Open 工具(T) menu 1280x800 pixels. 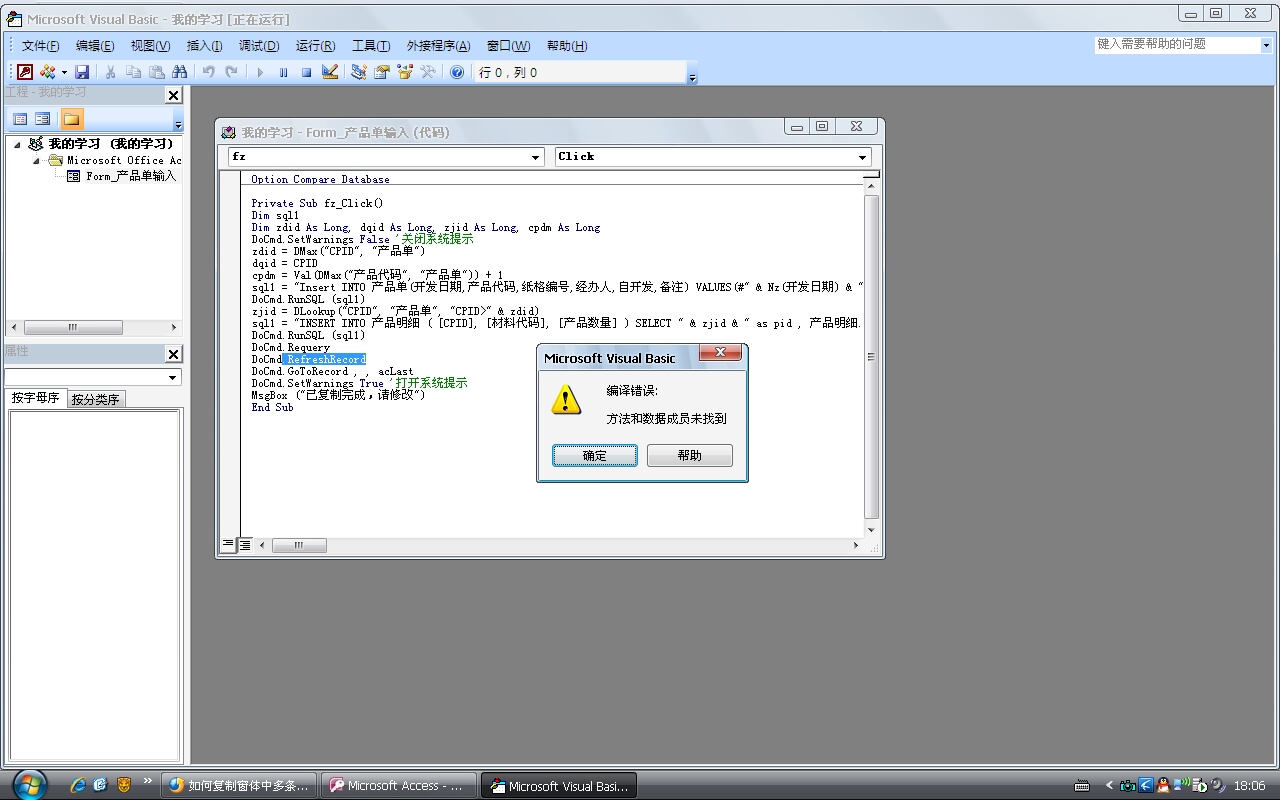(x=370, y=46)
